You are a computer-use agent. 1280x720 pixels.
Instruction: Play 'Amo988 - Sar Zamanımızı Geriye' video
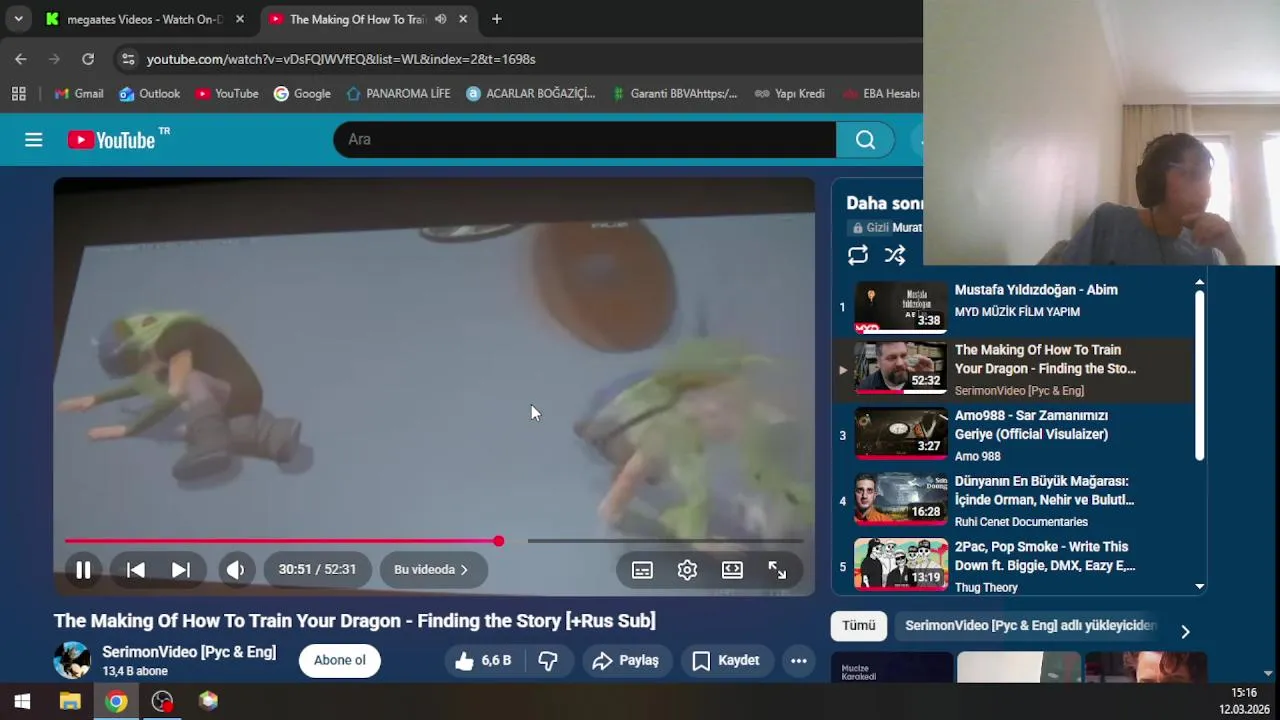(1013, 435)
